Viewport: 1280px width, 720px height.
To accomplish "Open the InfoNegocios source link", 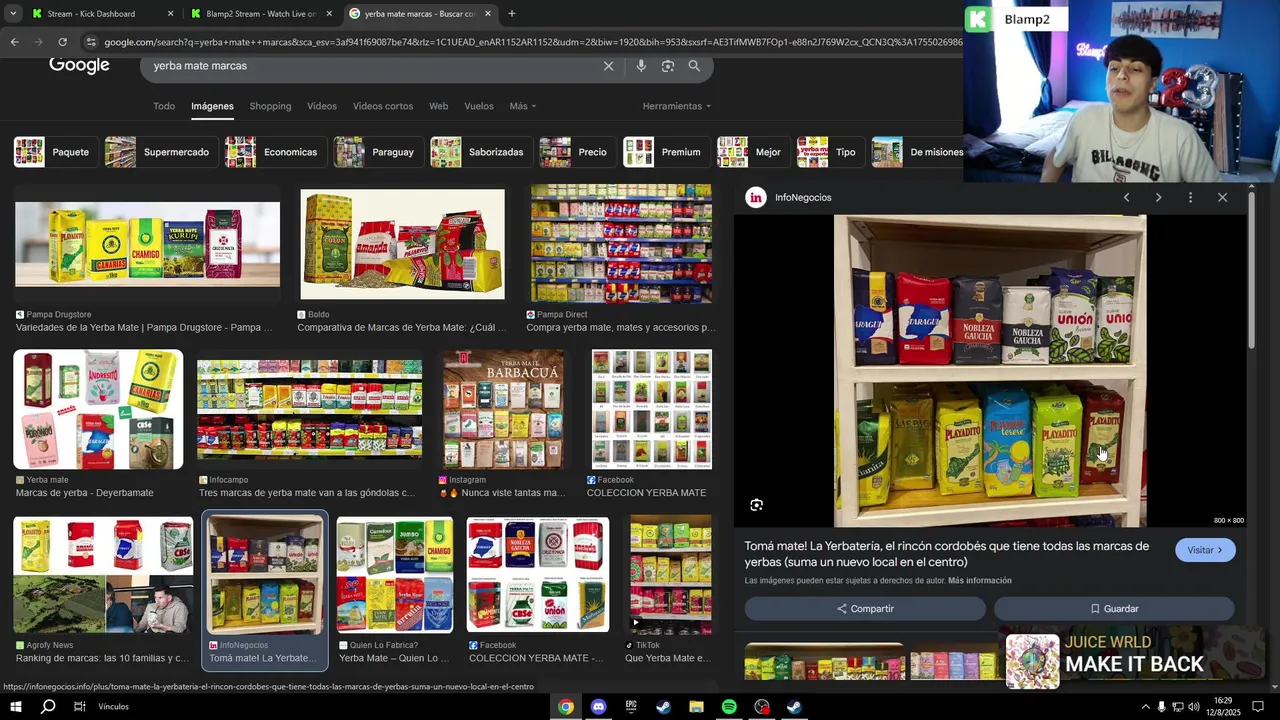I will 790,198.
